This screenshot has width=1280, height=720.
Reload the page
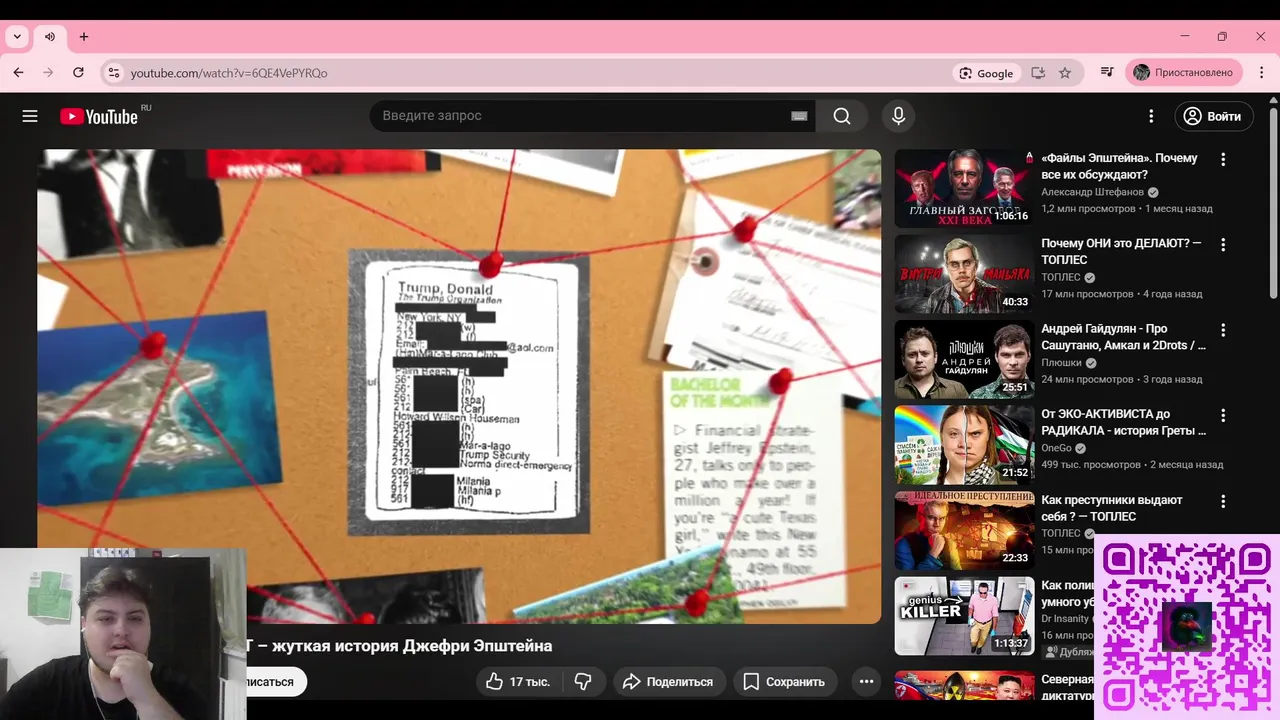point(78,73)
